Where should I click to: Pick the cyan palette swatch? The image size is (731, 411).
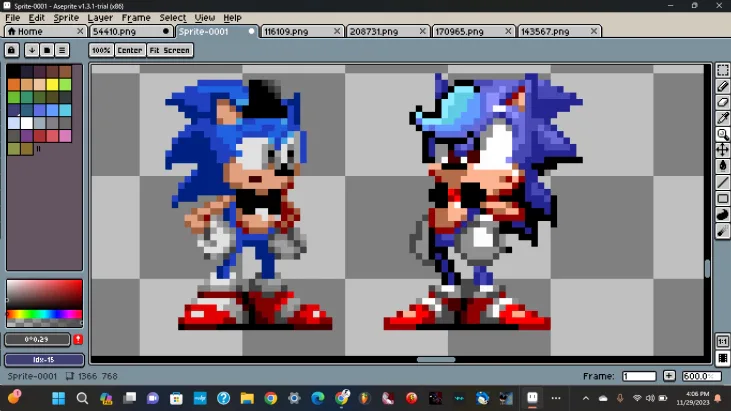[x=65, y=110]
